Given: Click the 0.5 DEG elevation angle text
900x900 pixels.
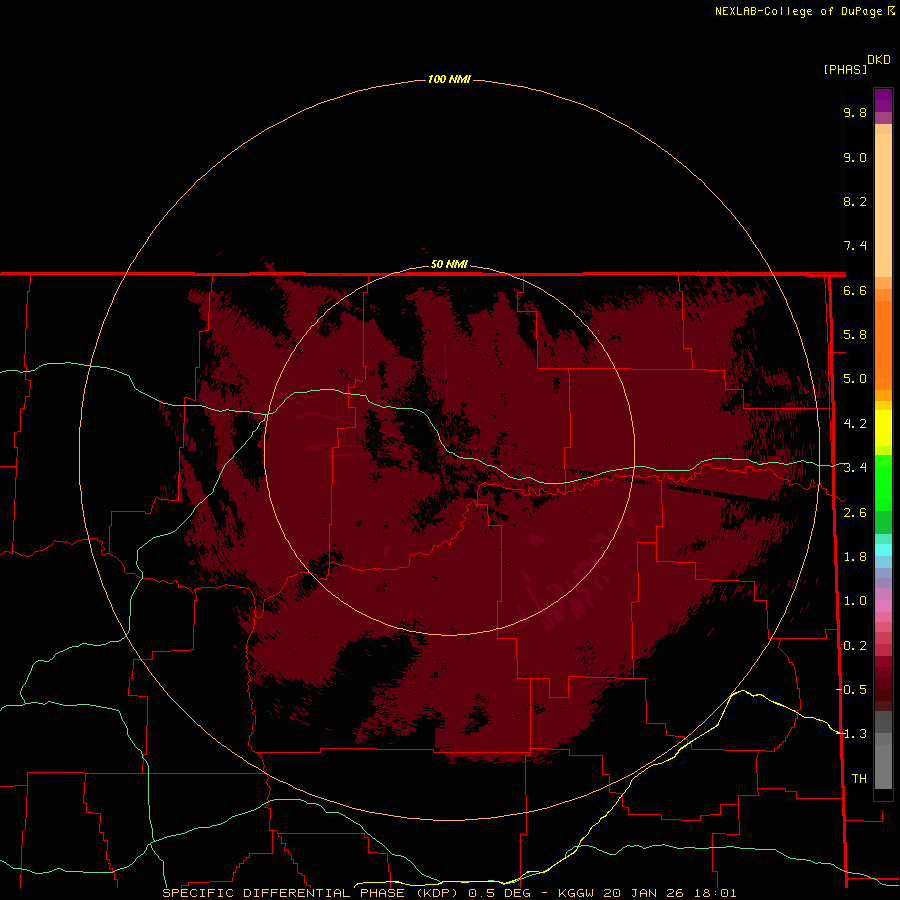Looking at the screenshot, I should (x=499, y=893).
